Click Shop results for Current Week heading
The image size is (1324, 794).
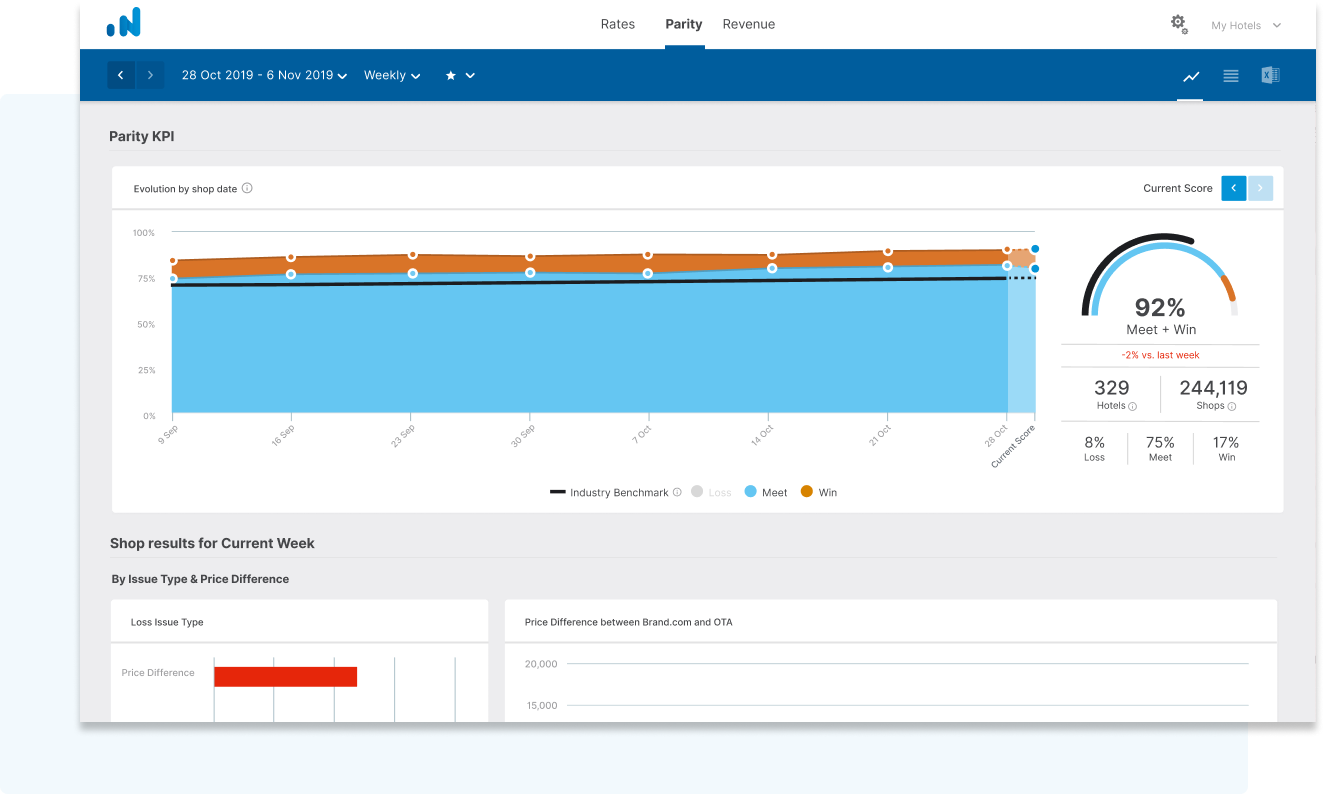(212, 544)
